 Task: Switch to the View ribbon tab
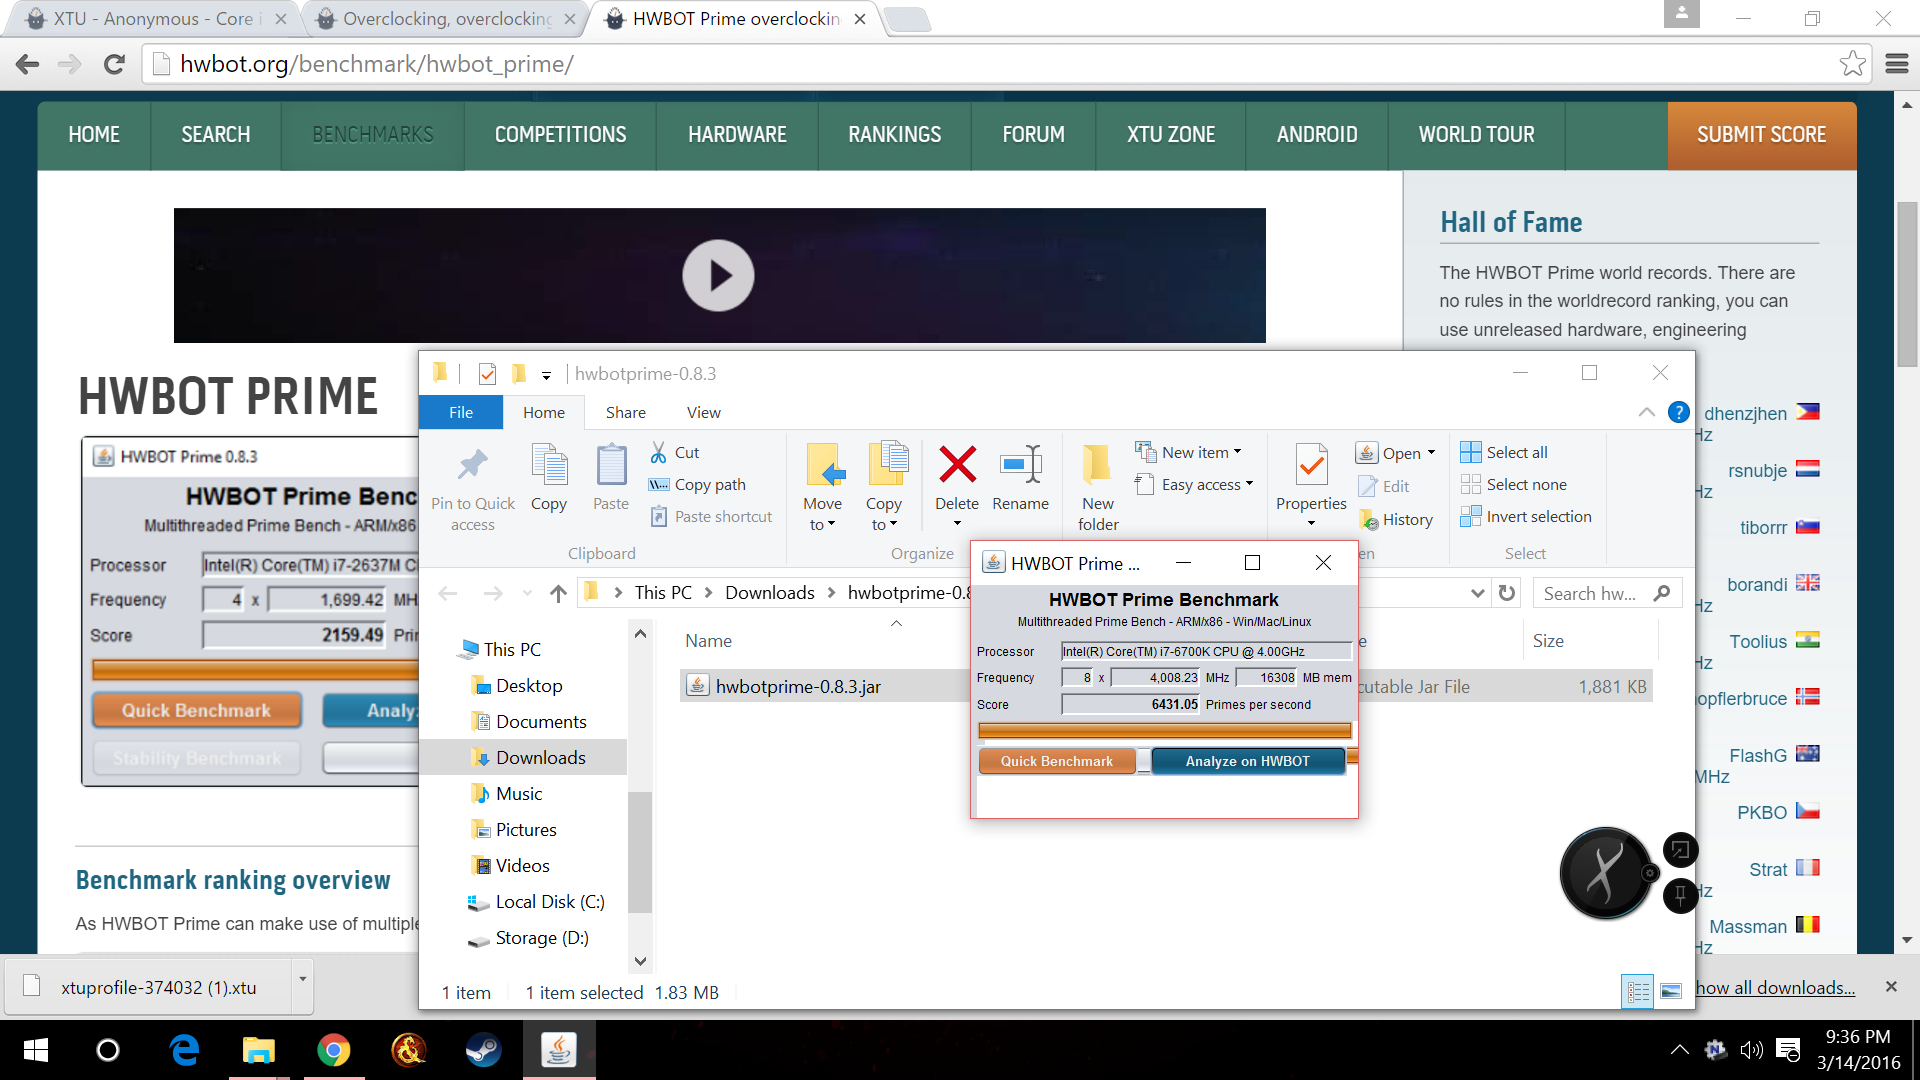point(703,412)
